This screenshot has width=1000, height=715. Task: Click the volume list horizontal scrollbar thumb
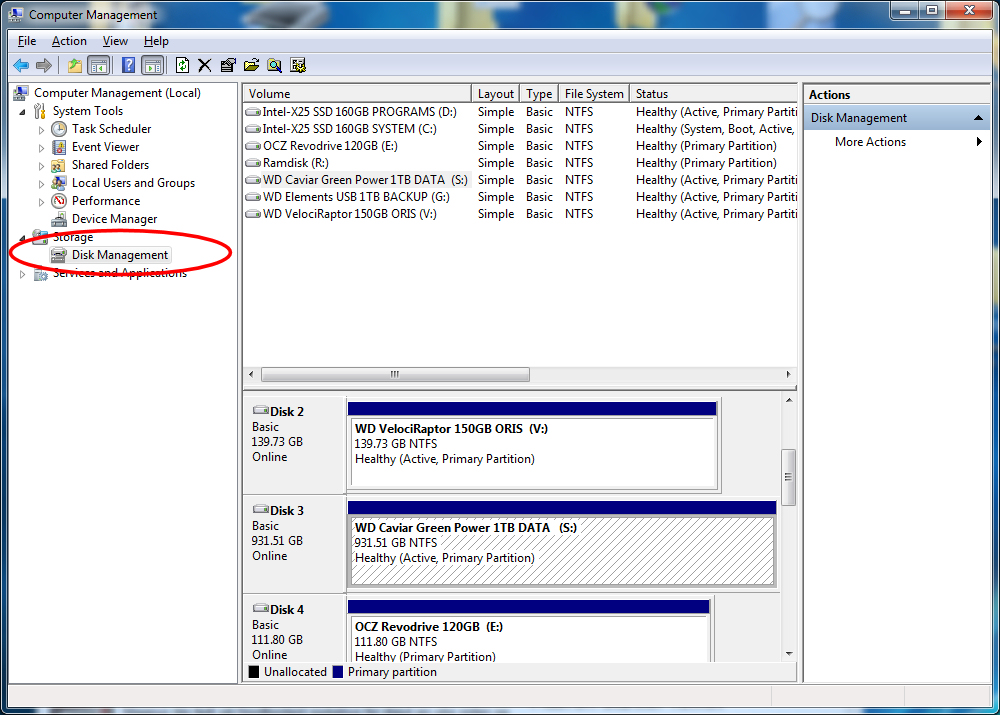click(395, 374)
